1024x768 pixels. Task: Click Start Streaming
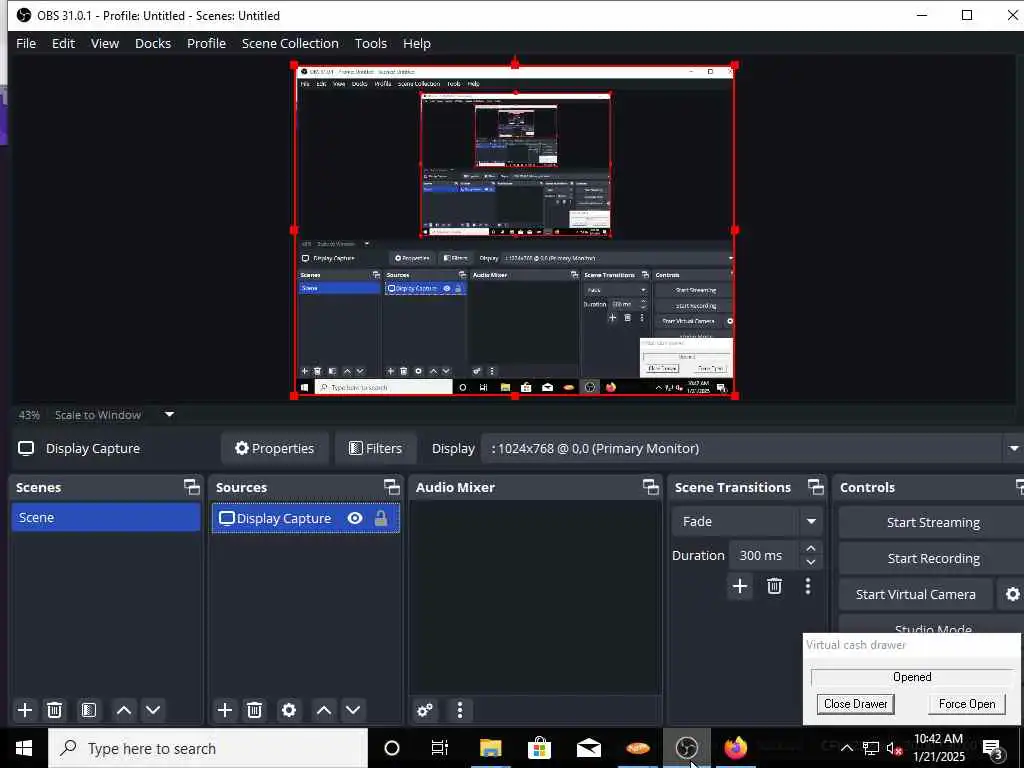[933, 522]
